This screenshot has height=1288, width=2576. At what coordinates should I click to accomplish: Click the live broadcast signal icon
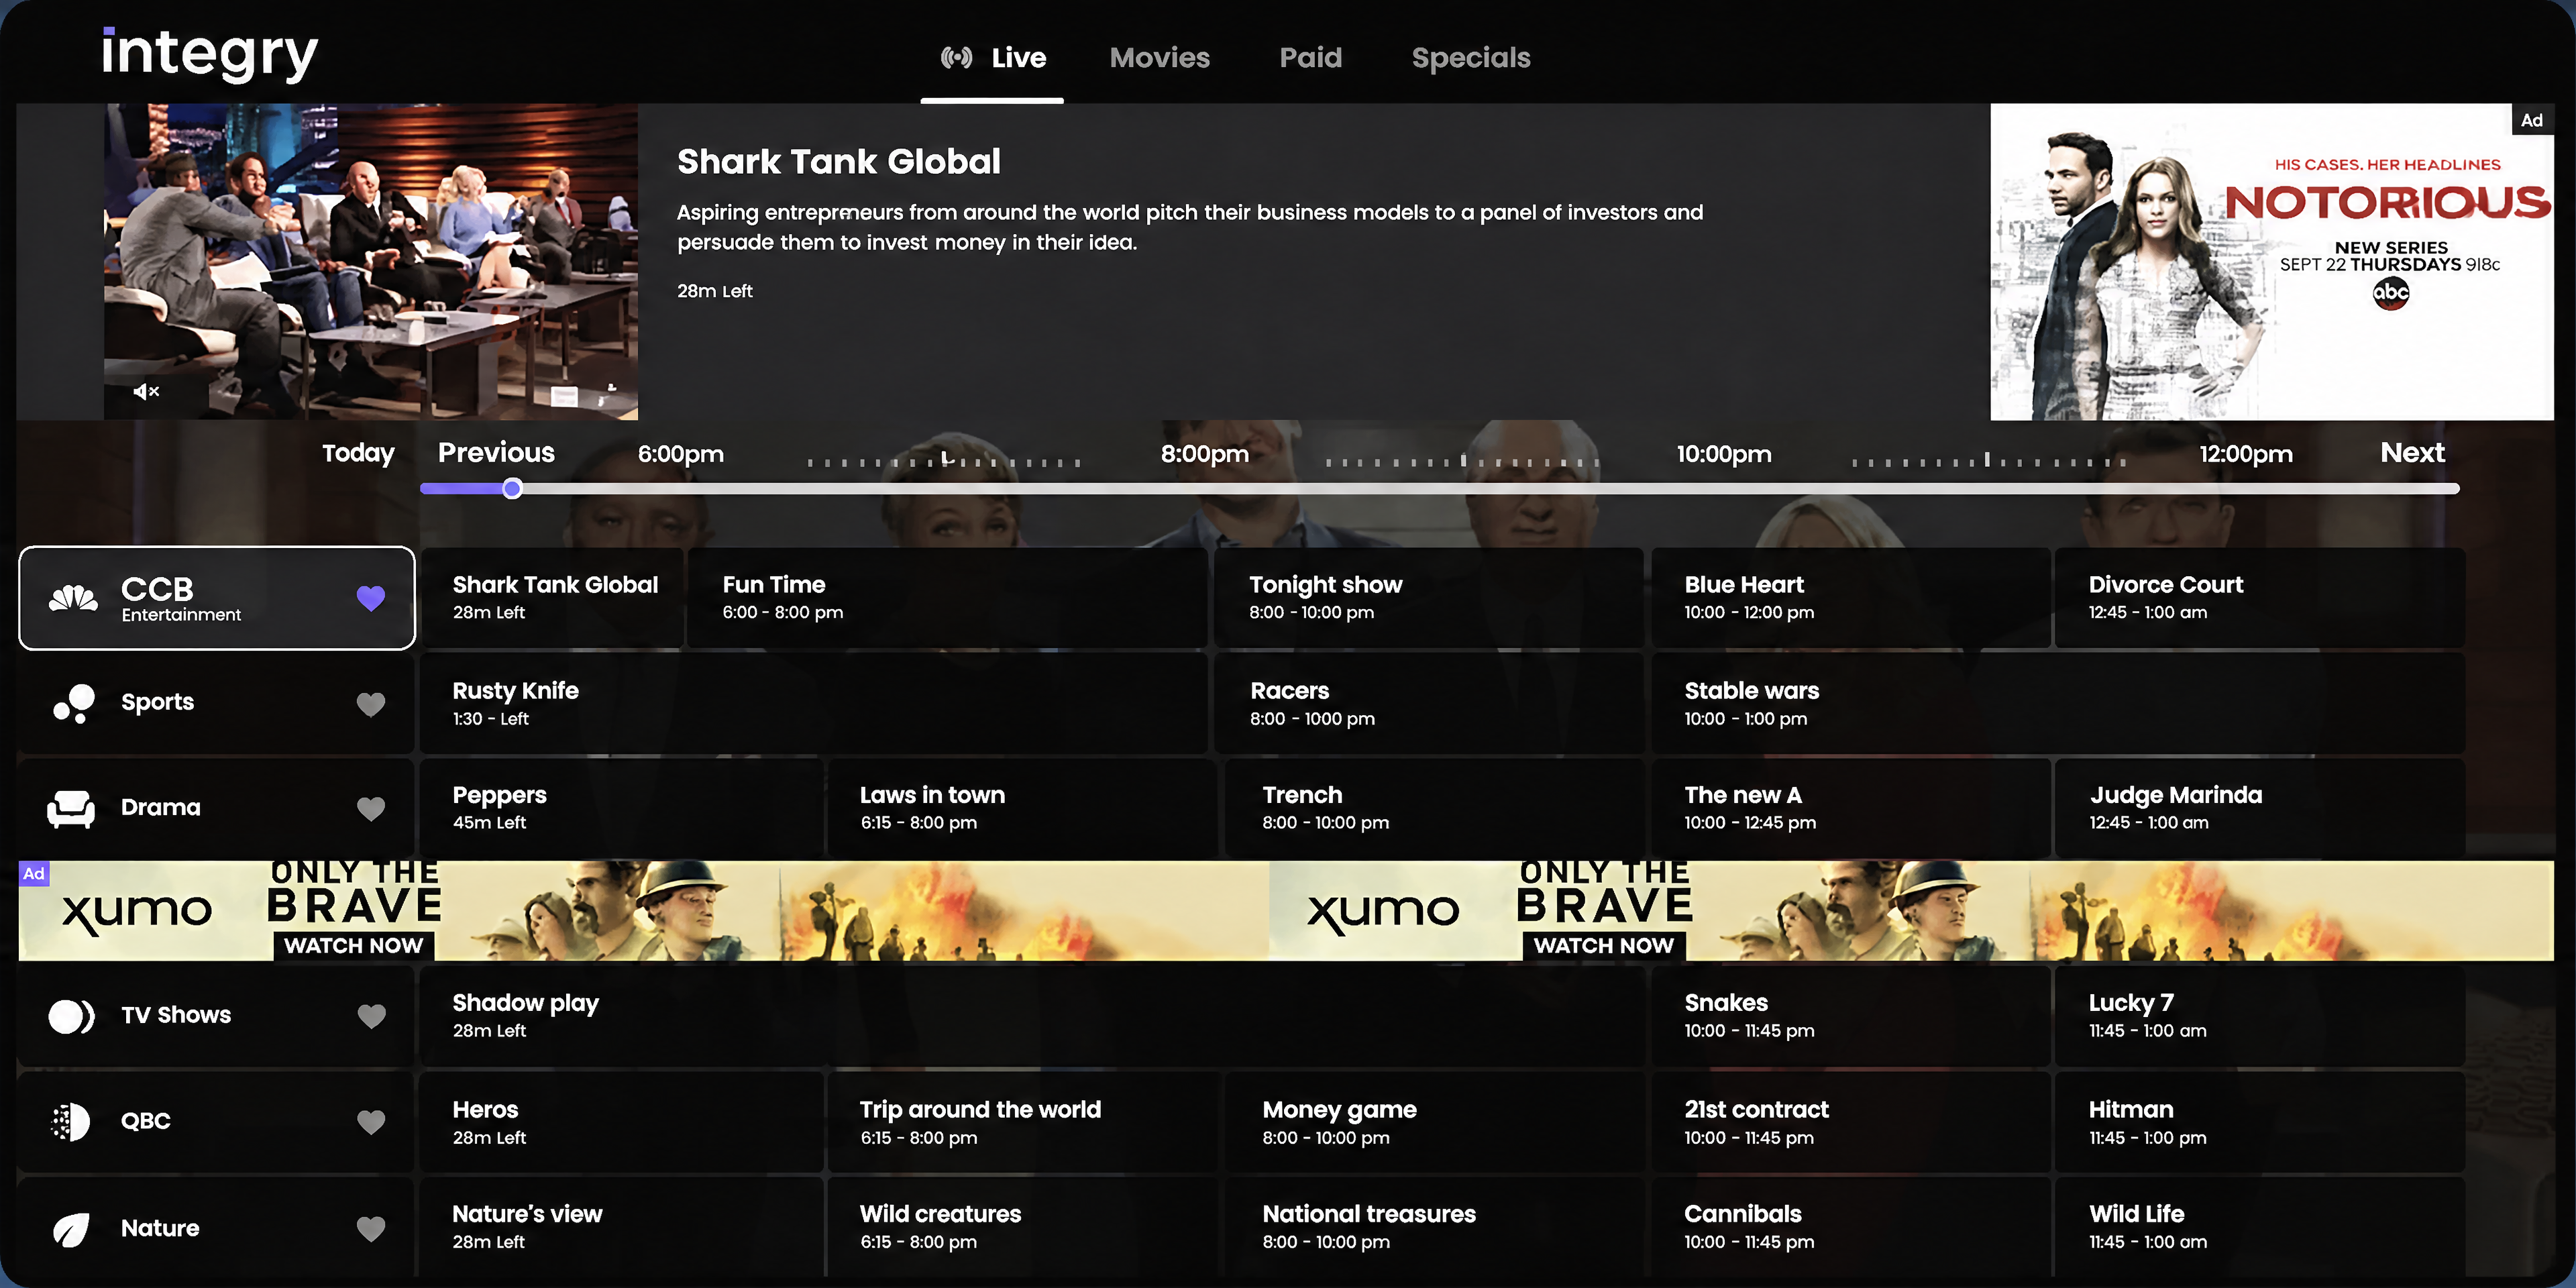tap(956, 58)
